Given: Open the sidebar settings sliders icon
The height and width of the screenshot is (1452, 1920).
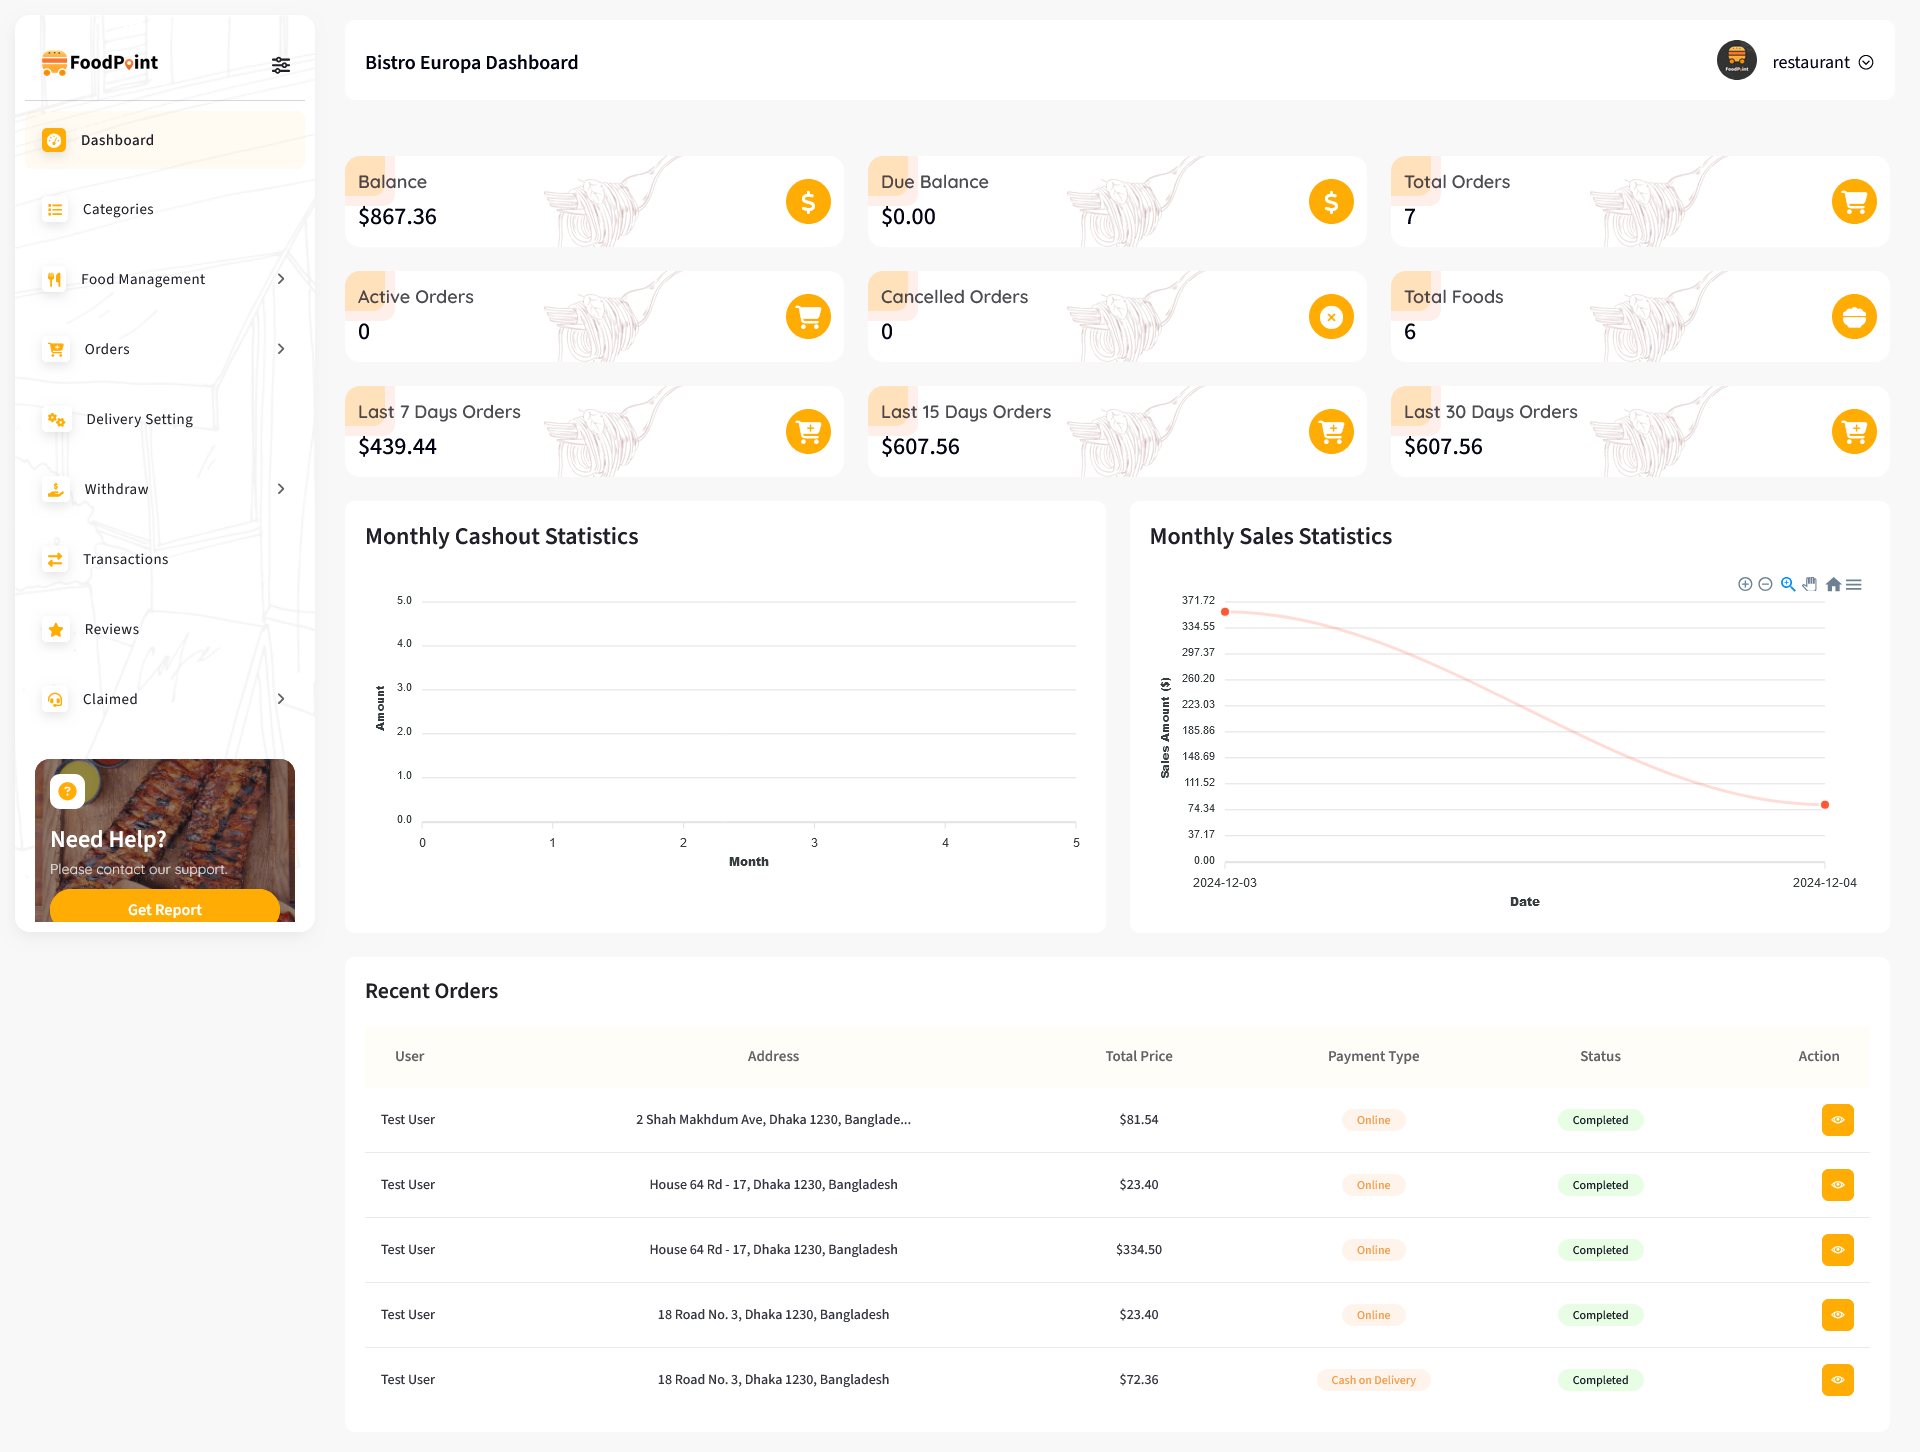Looking at the screenshot, I should (x=281, y=64).
